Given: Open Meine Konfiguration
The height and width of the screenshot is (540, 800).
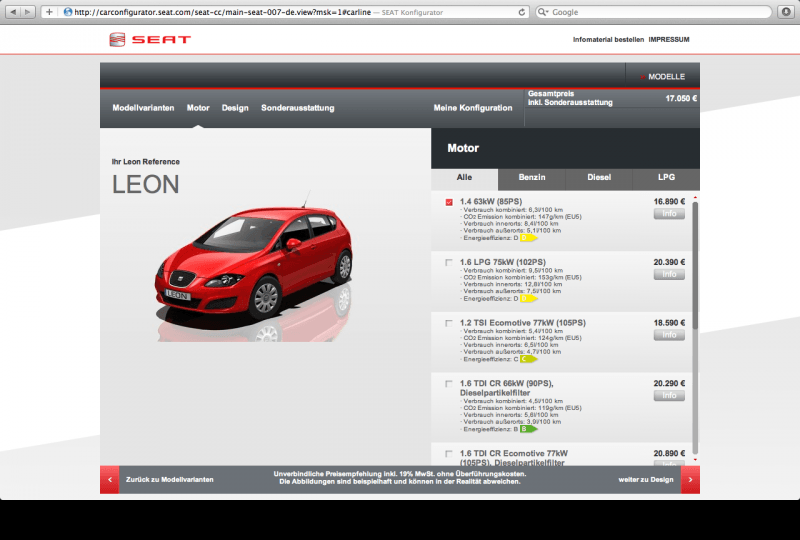Looking at the screenshot, I should click(473, 108).
